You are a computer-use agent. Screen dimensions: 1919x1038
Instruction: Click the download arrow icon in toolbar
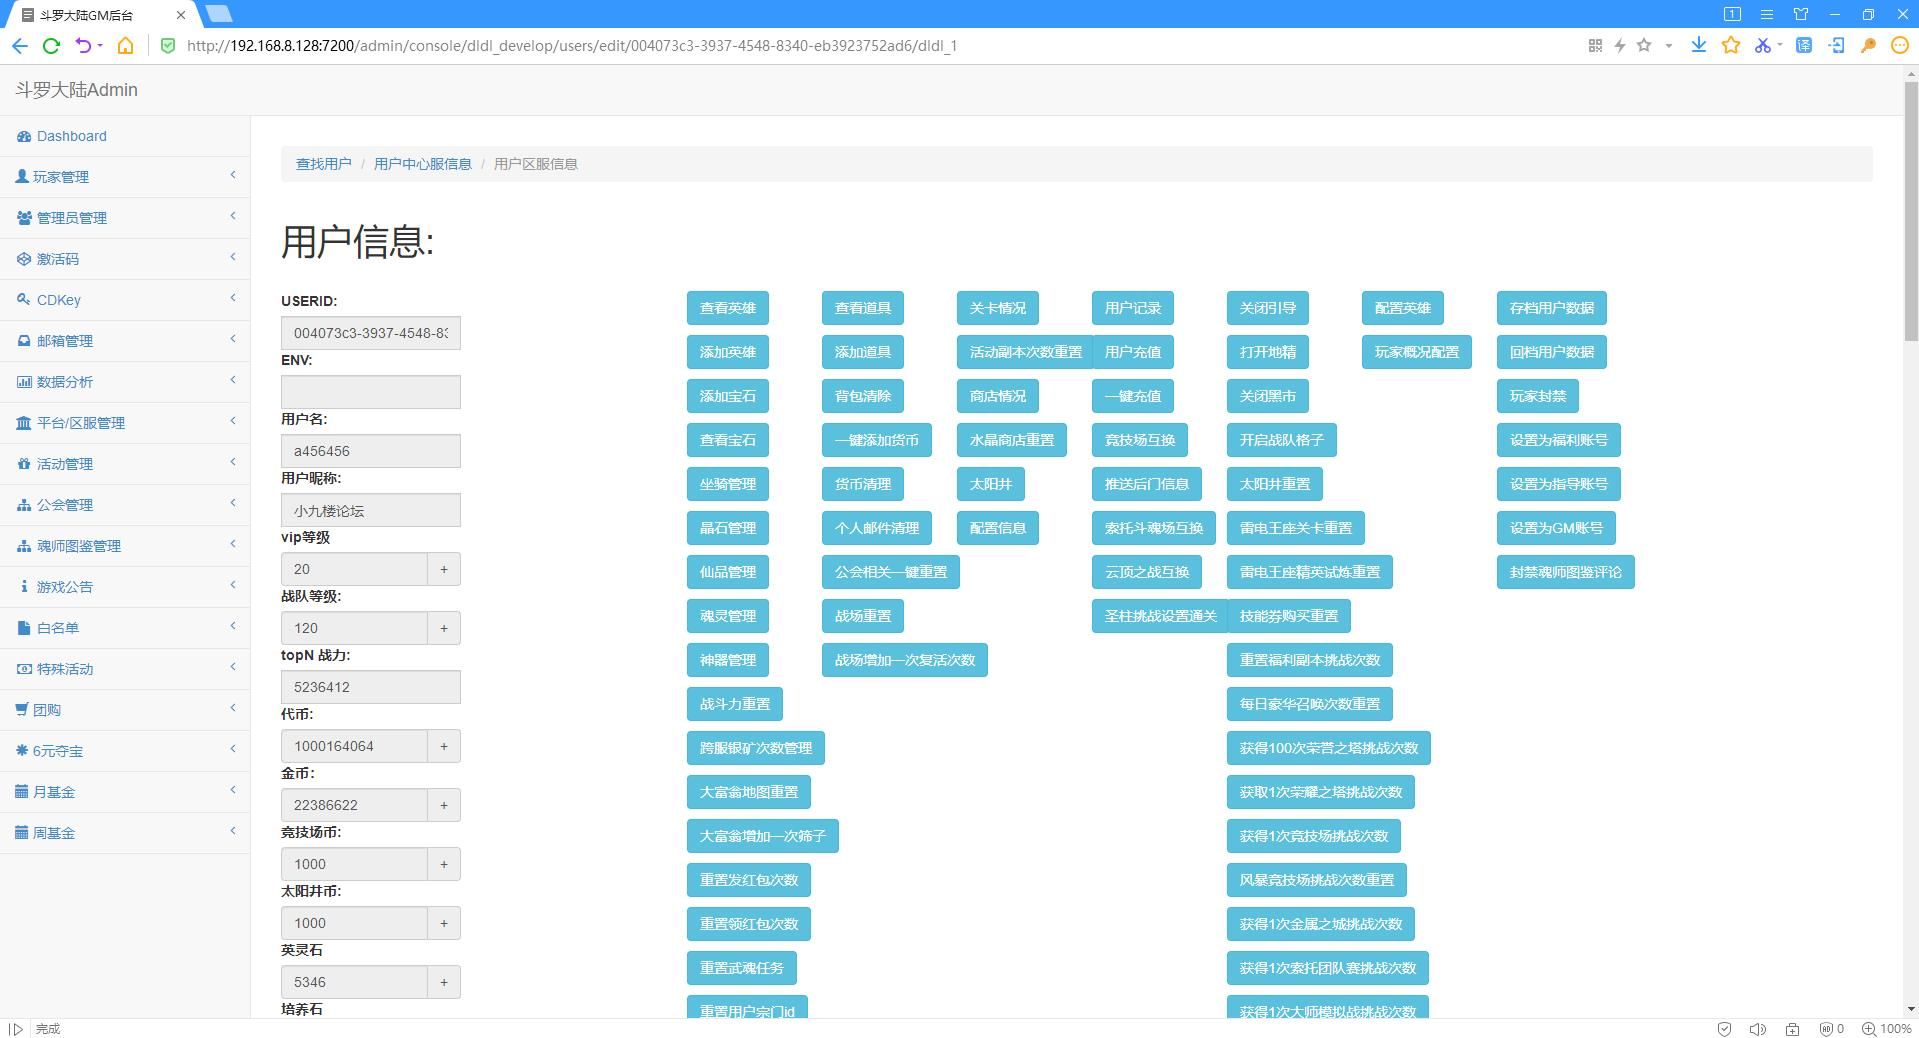[x=1698, y=45]
